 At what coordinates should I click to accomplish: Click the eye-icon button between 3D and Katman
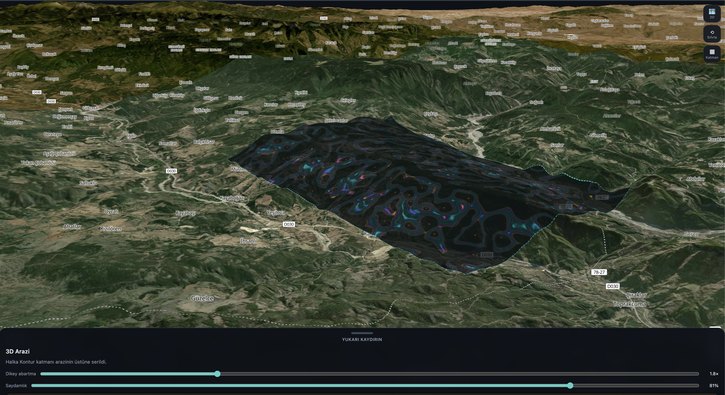coord(712,34)
